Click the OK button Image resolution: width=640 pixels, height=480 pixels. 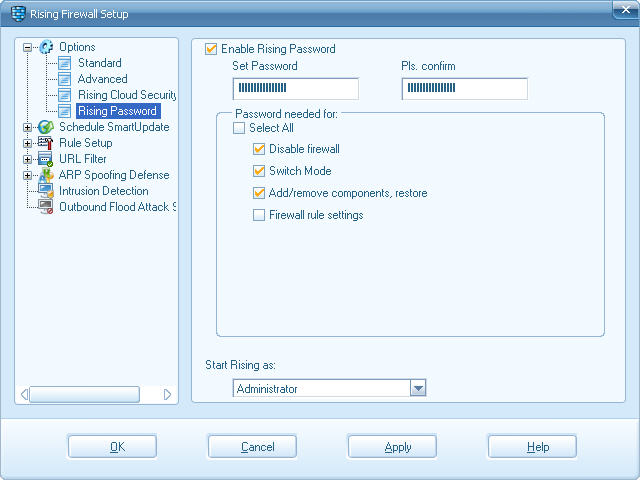pyautogui.click(x=112, y=447)
